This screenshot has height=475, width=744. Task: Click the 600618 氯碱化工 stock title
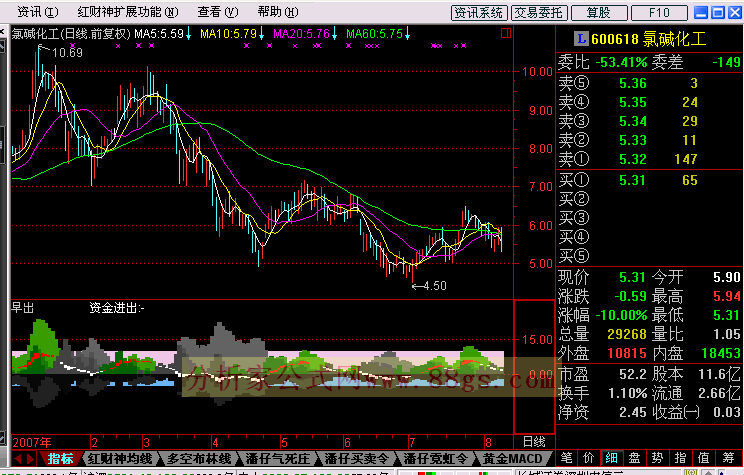[x=649, y=39]
